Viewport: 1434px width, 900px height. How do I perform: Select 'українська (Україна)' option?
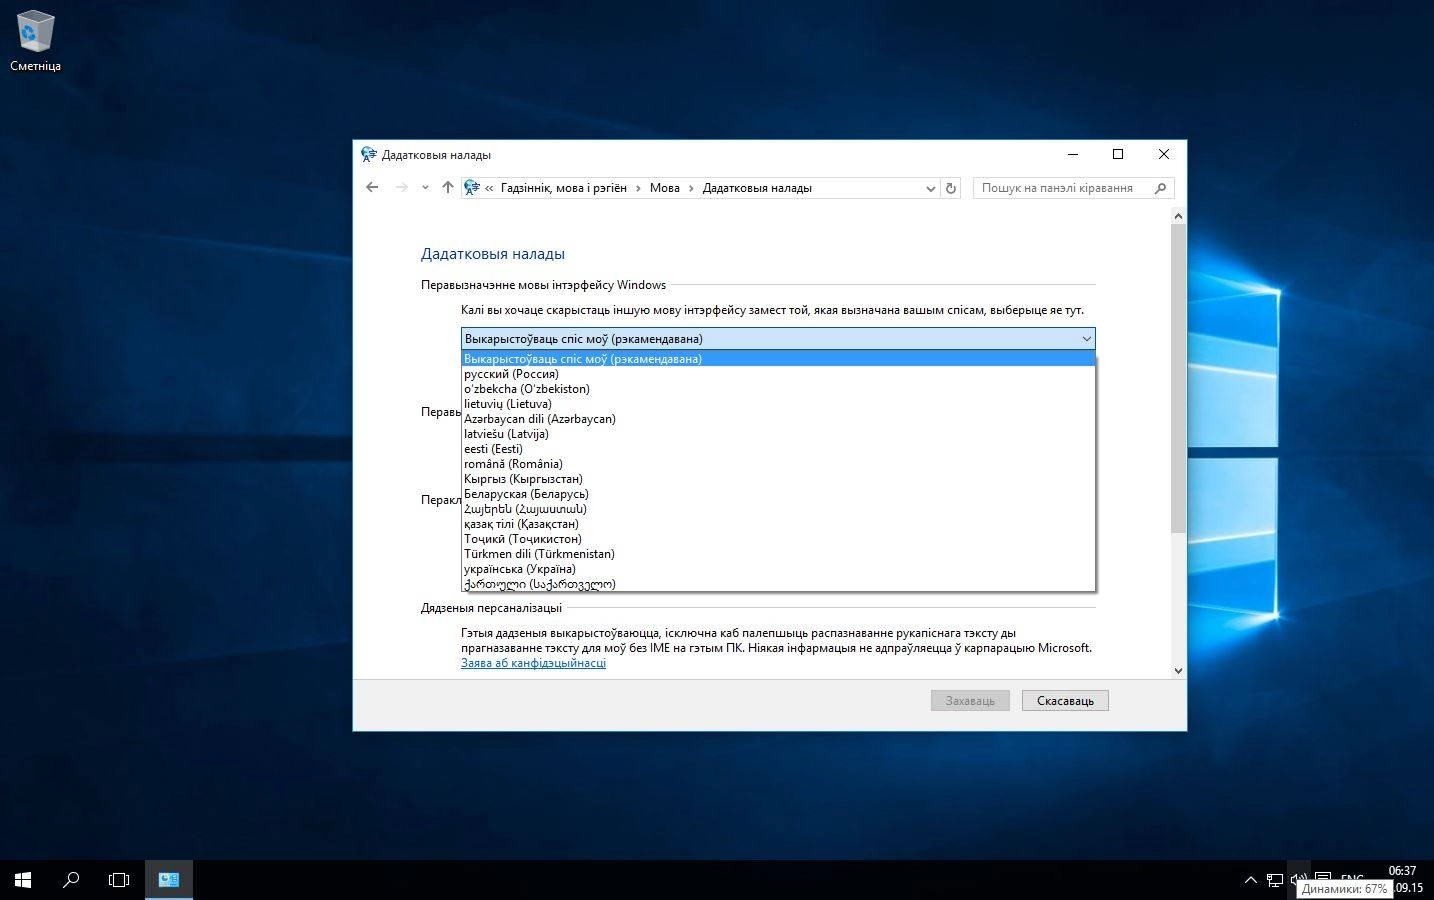coord(778,569)
